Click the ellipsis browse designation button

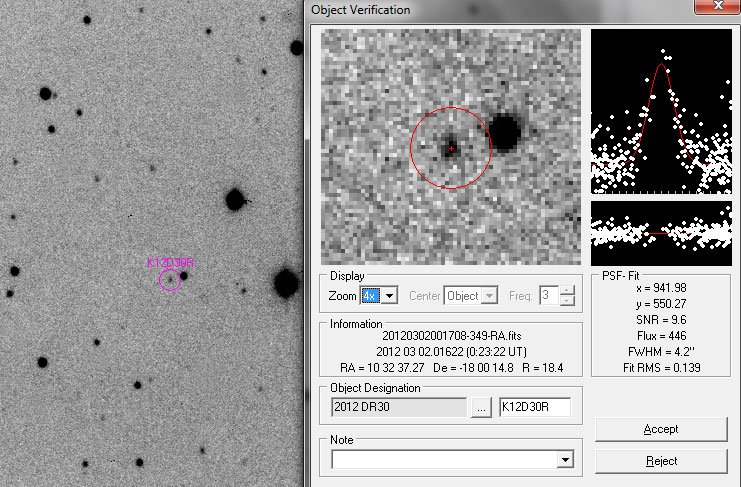[481, 407]
